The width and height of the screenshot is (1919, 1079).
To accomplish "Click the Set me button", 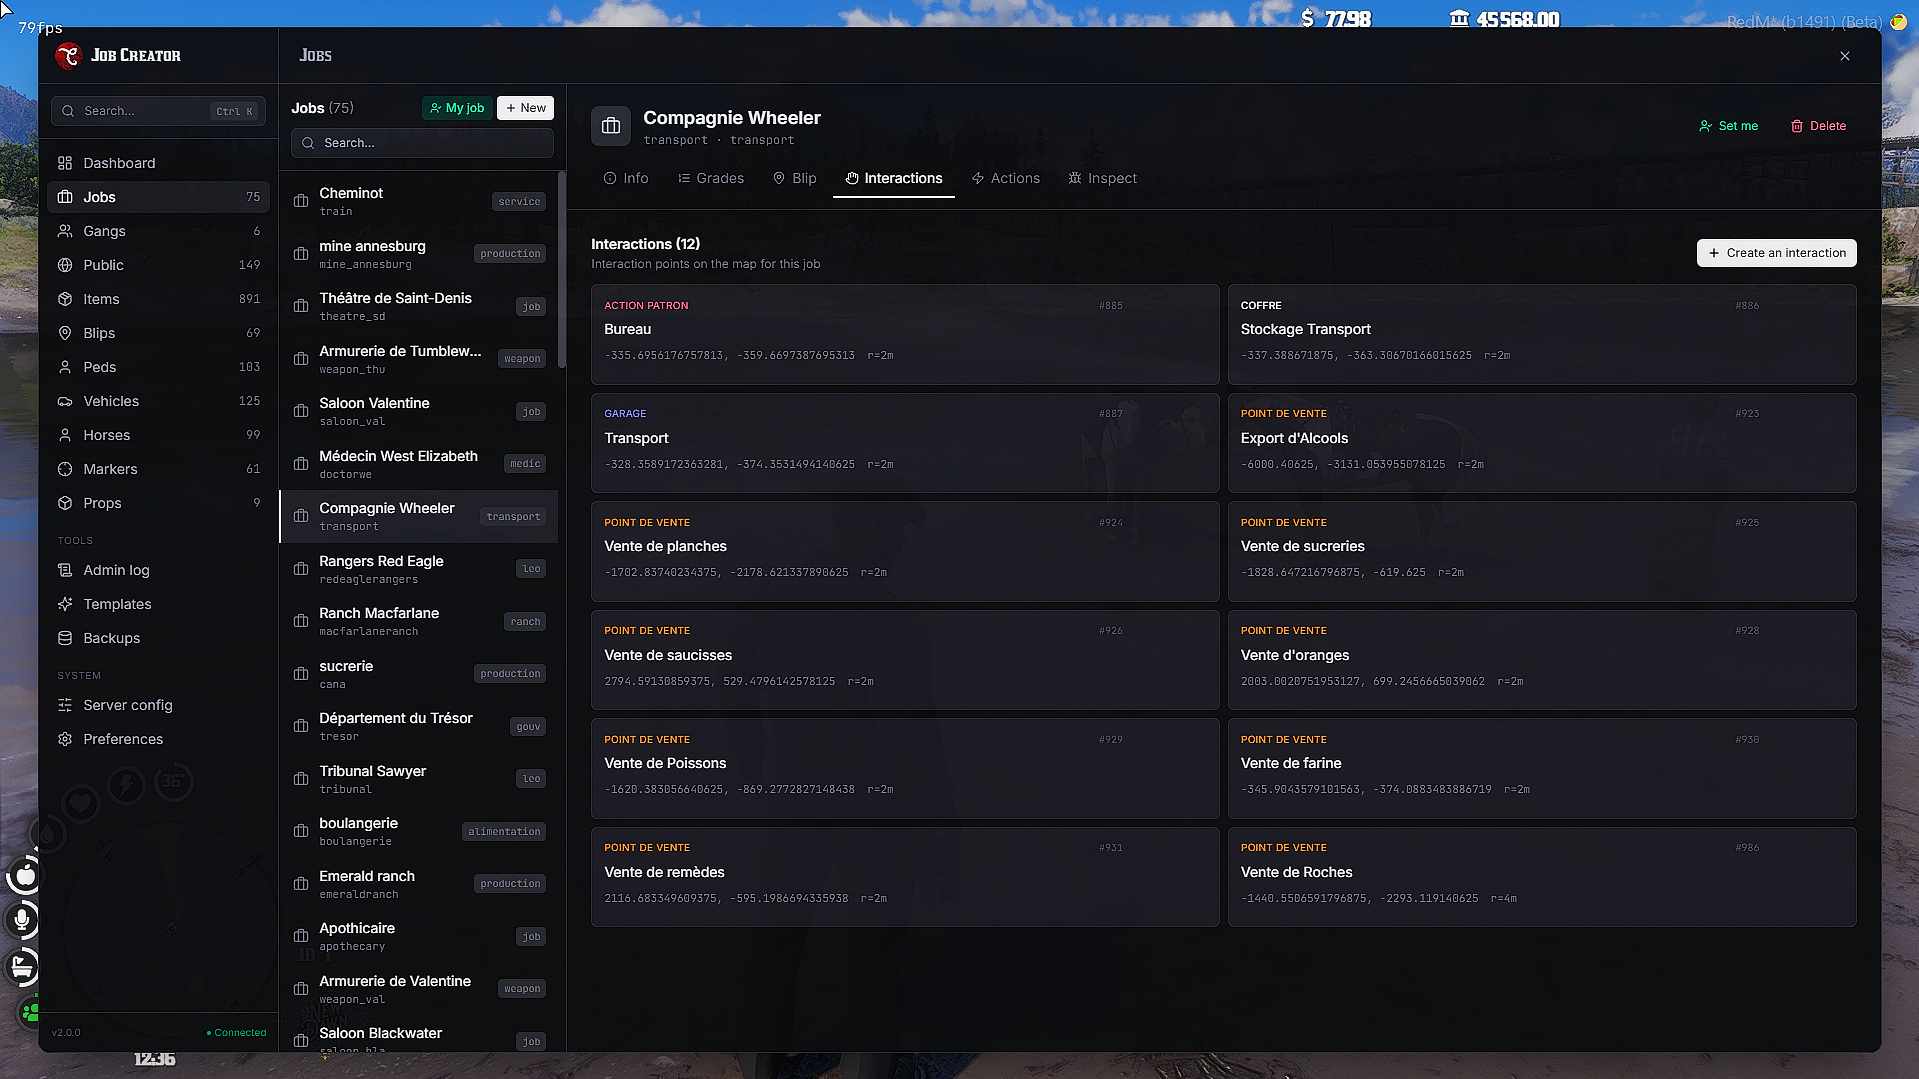I will coord(1729,126).
